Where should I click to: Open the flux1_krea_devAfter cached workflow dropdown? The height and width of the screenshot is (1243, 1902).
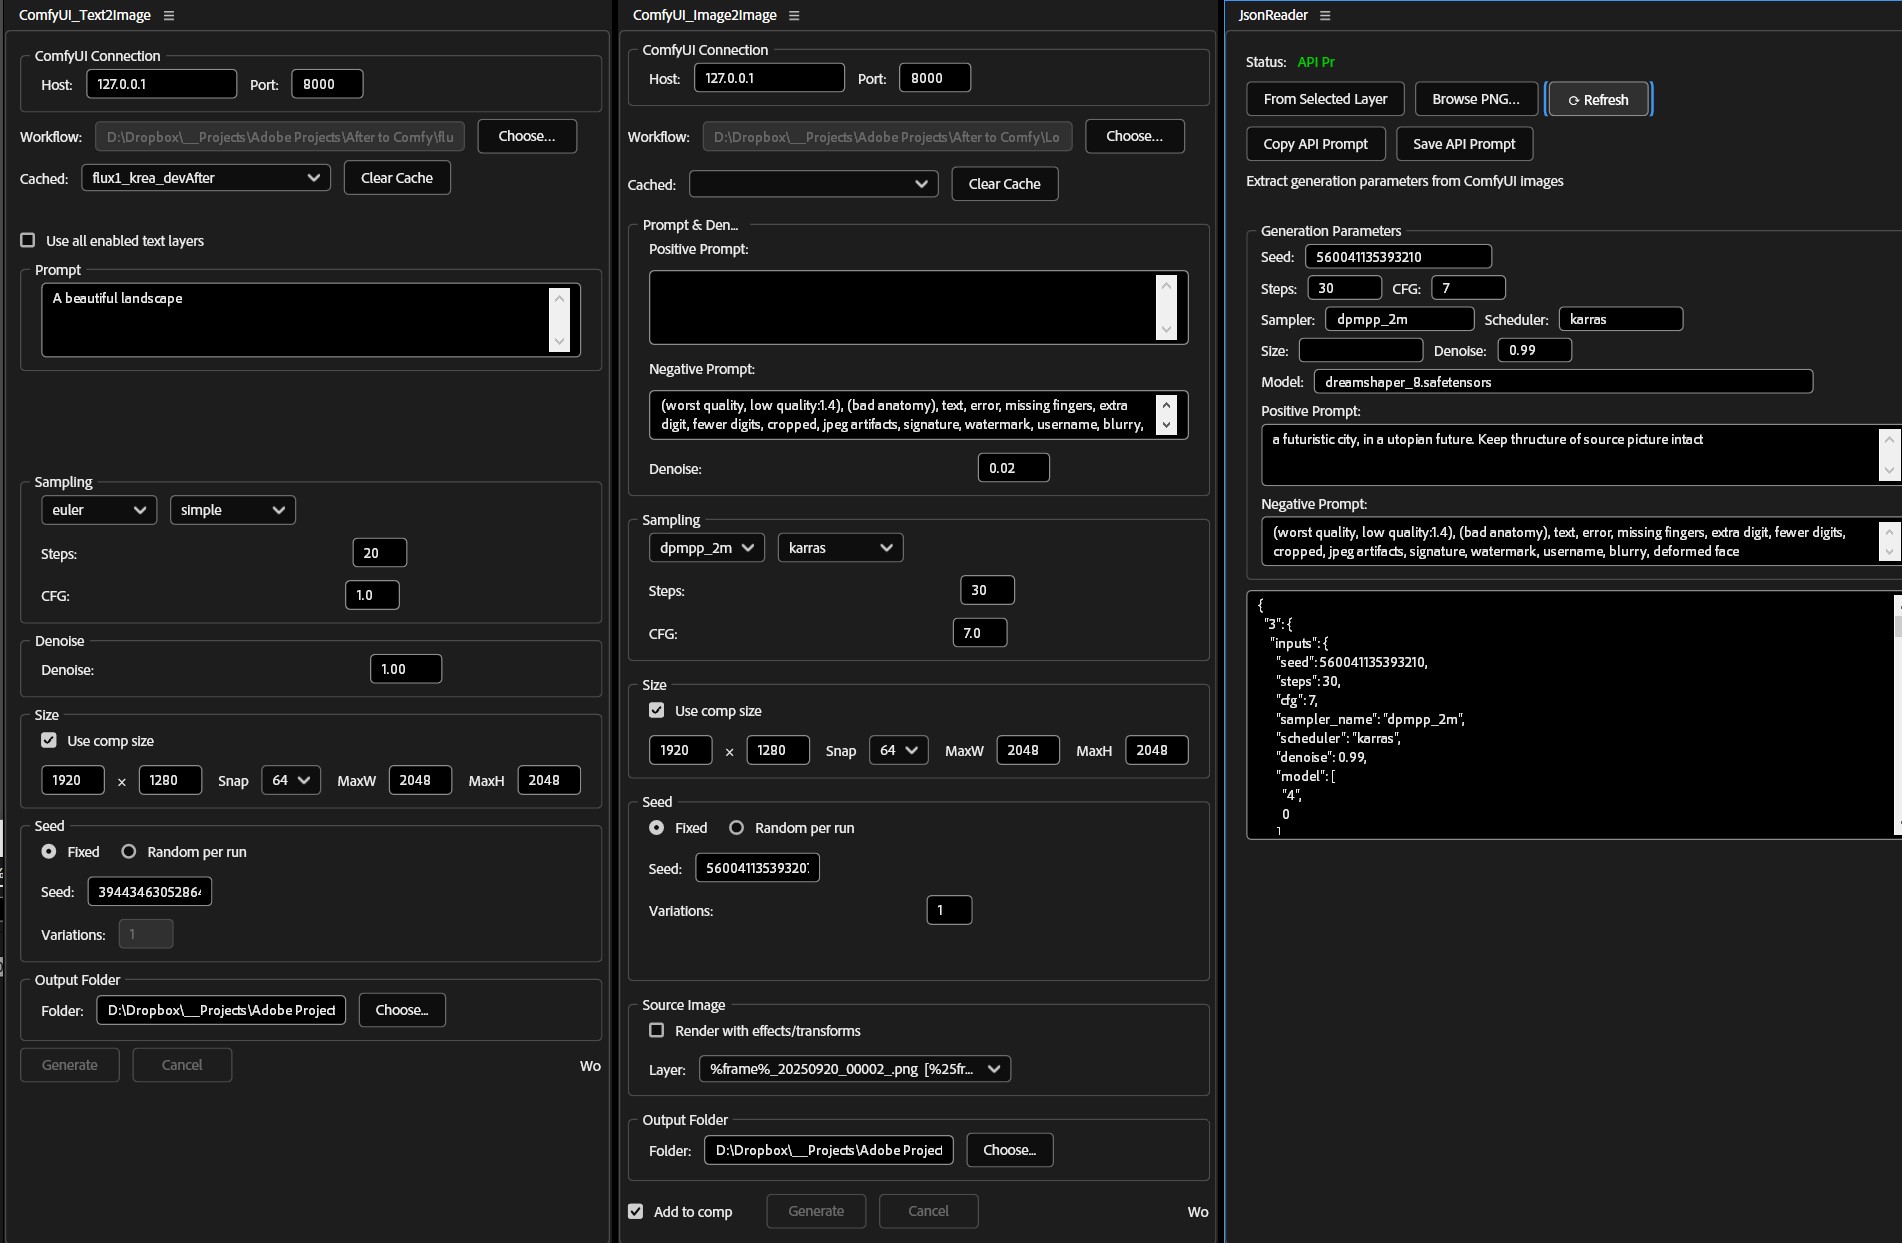click(x=205, y=177)
